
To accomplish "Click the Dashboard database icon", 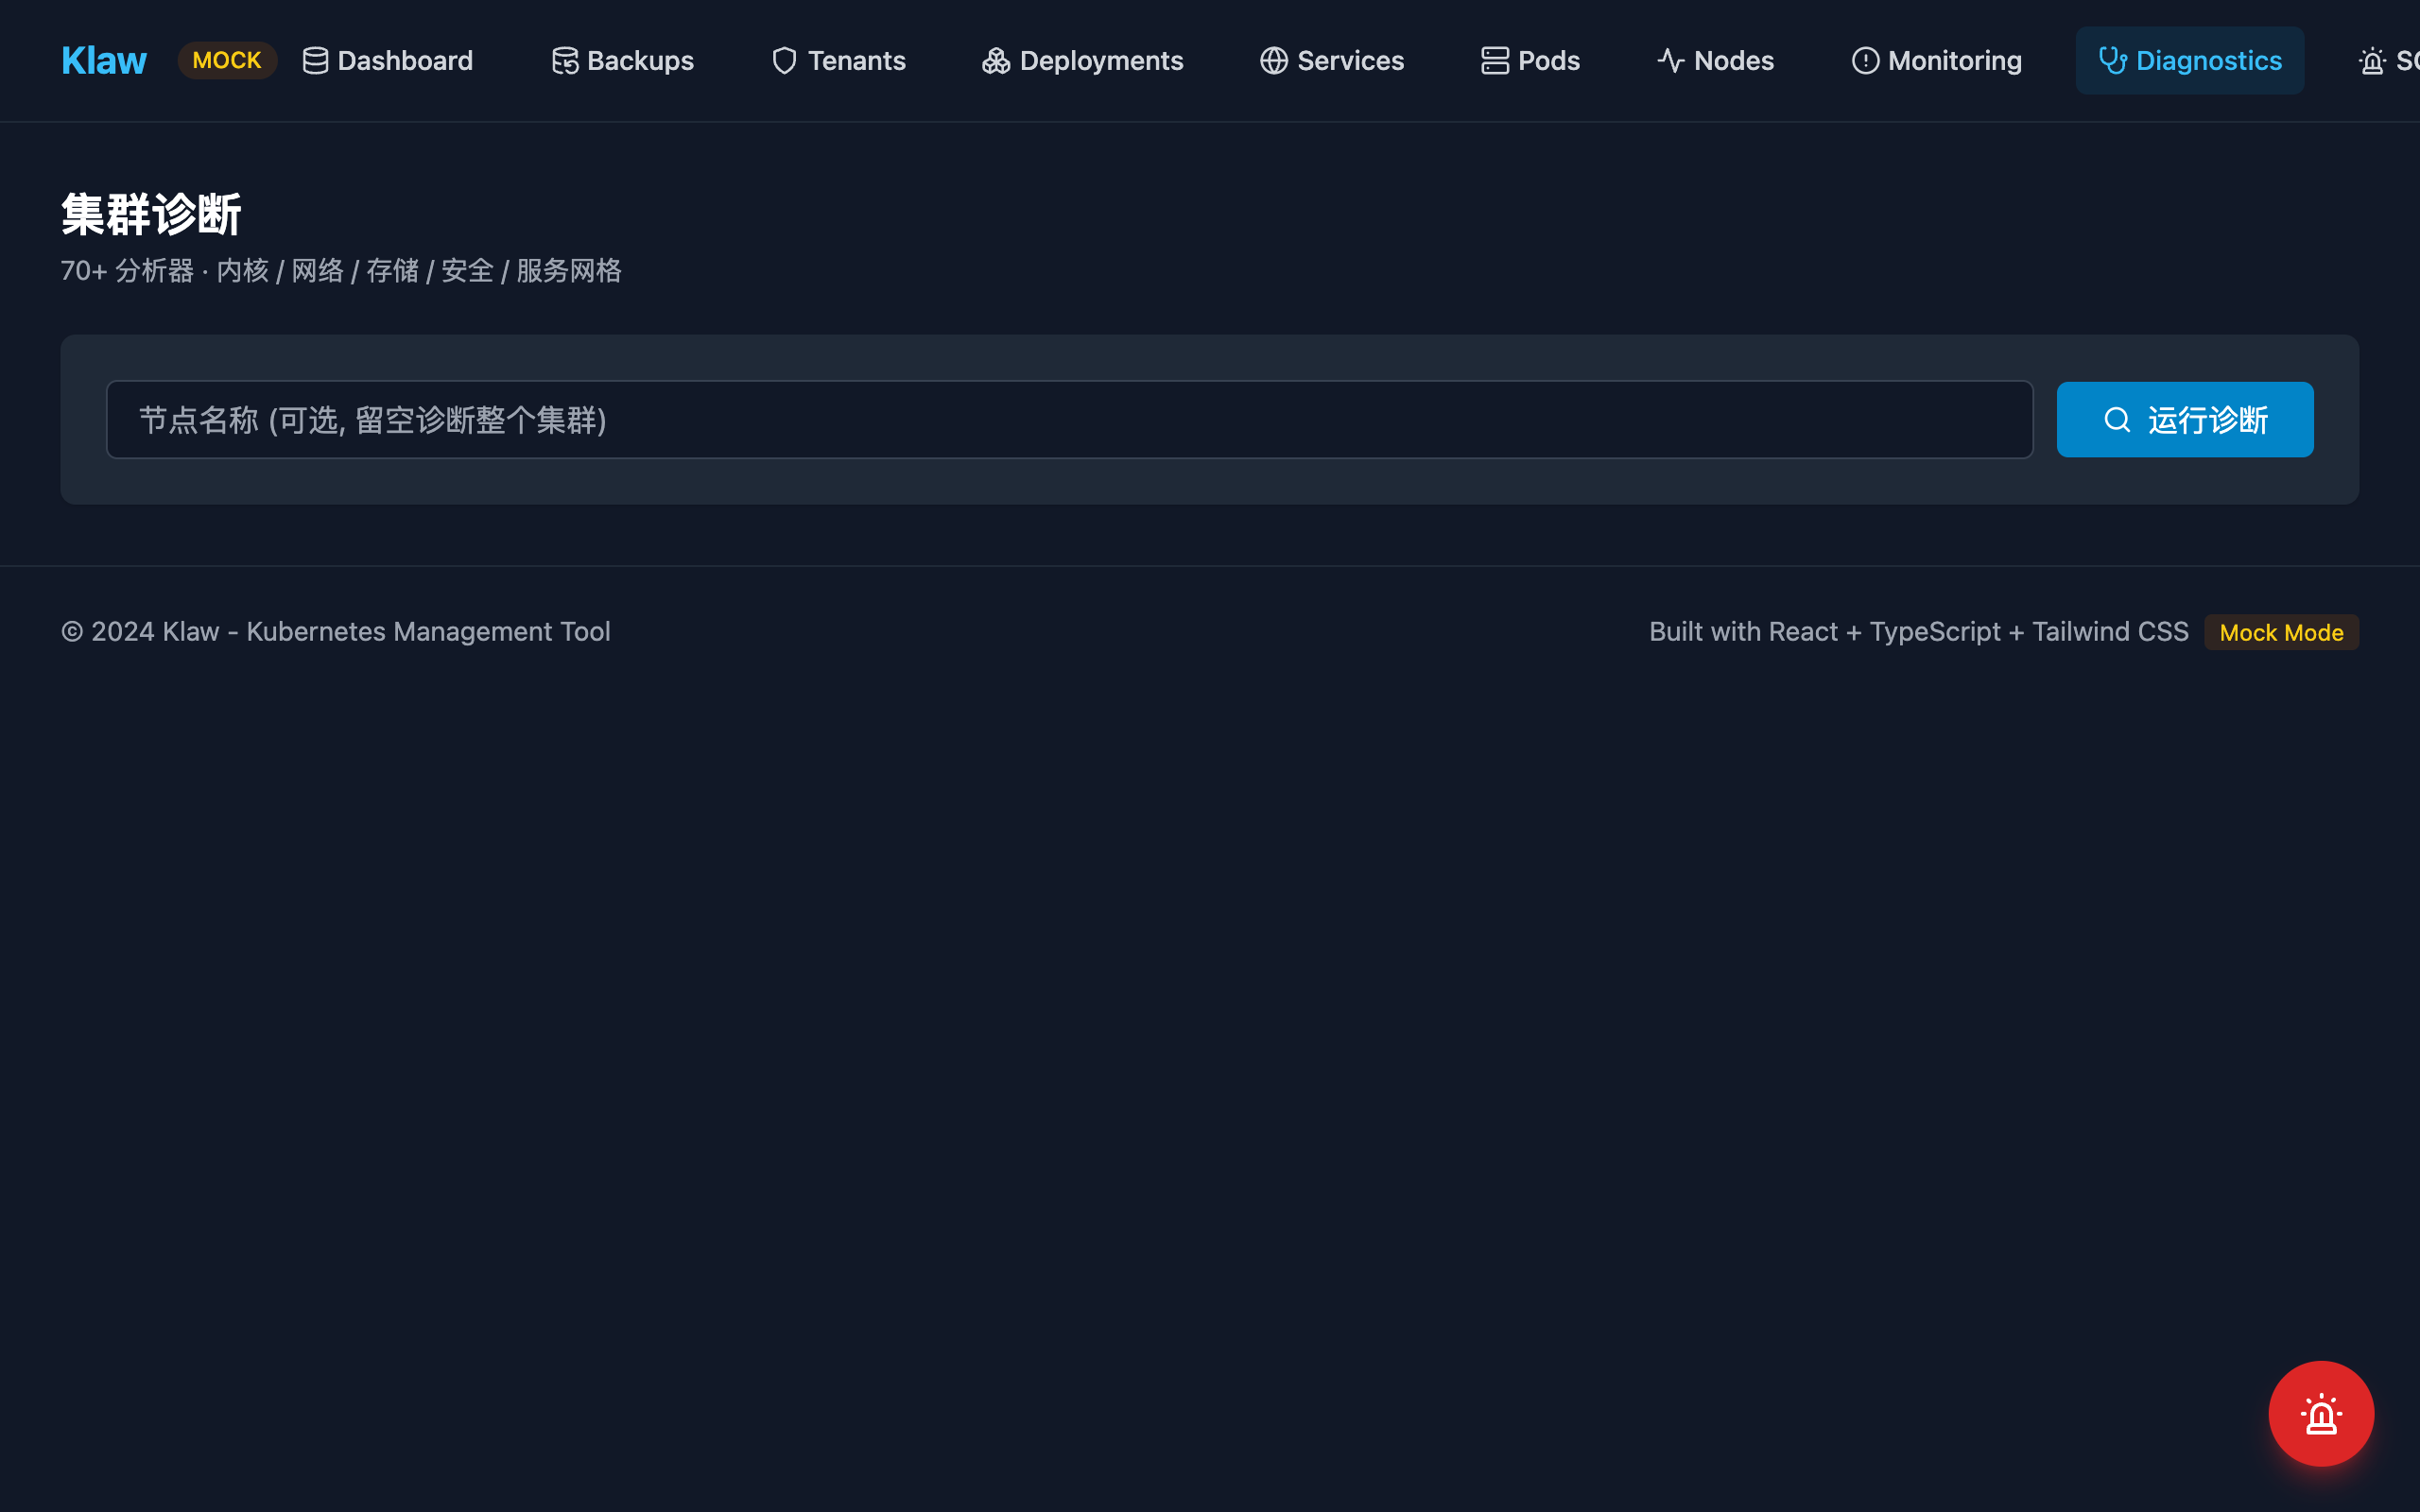I will (x=315, y=61).
